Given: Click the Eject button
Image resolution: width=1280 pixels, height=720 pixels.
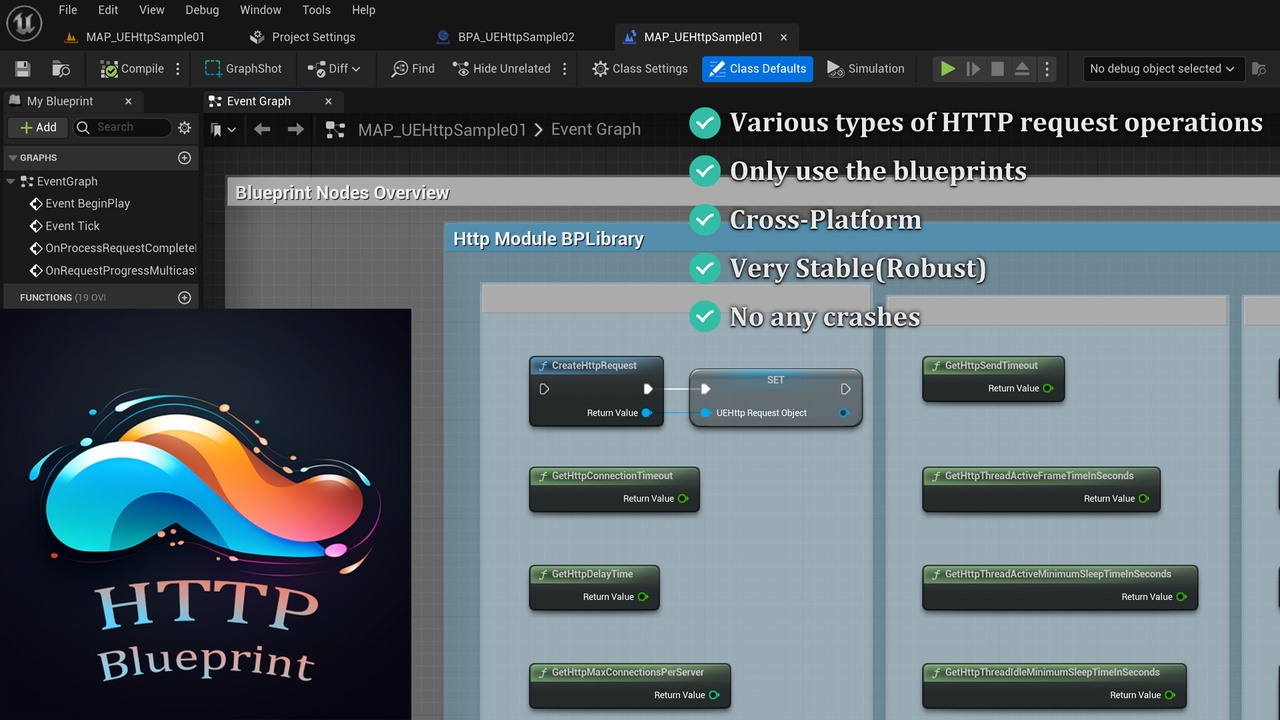Looking at the screenshot, I should click(x=1022, y=69).
